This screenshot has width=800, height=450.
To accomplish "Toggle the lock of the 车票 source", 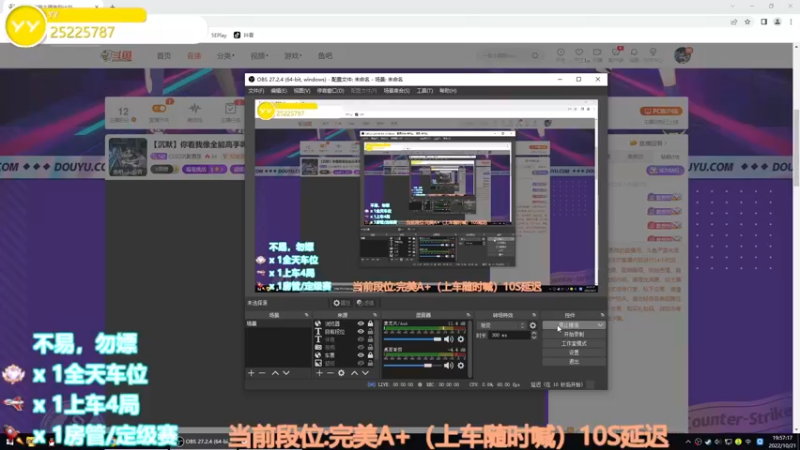I will click(370, 355).
